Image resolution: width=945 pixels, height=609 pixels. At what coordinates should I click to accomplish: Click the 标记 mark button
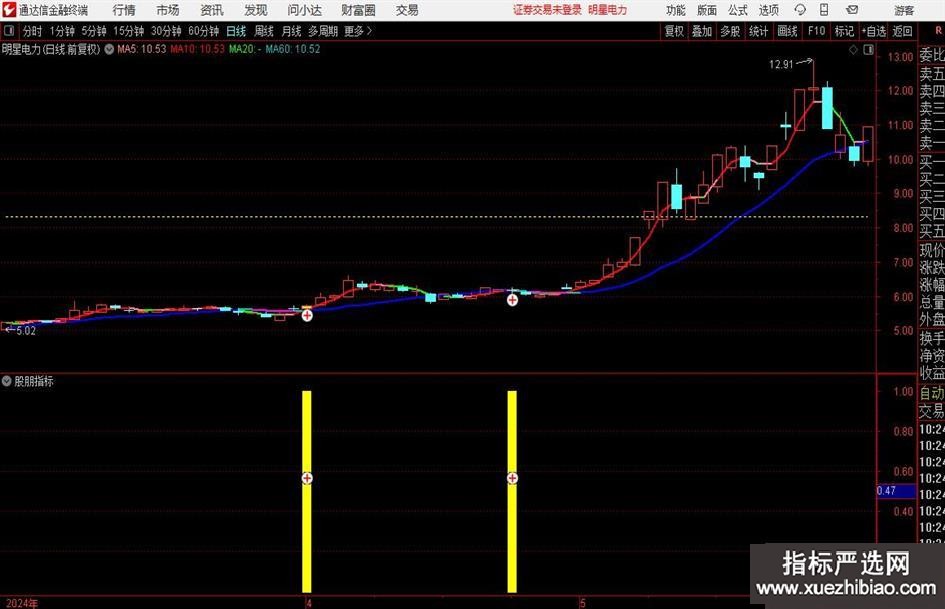(844, 31)
